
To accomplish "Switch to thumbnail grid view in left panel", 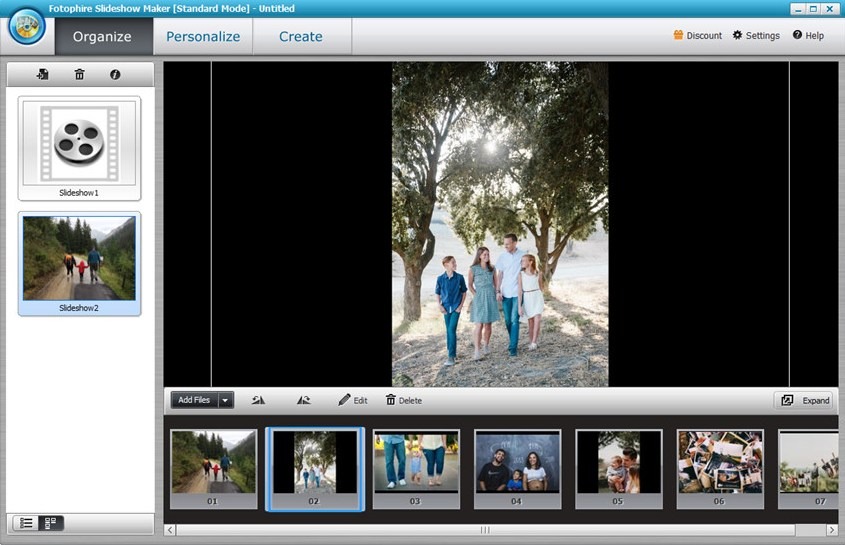I will coord(51,522).
